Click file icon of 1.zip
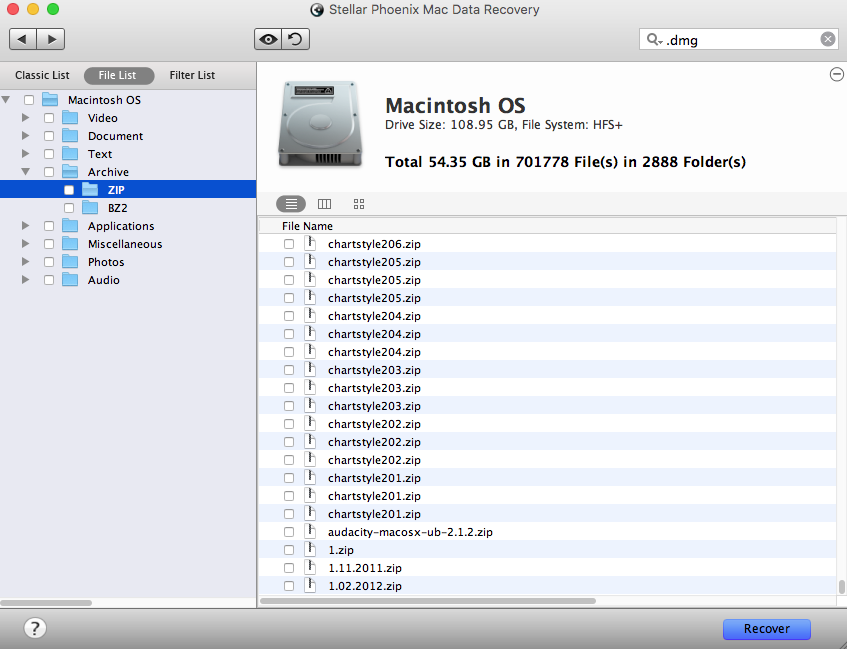The height and width of the screenshot is (649, 847). (310, 549)
